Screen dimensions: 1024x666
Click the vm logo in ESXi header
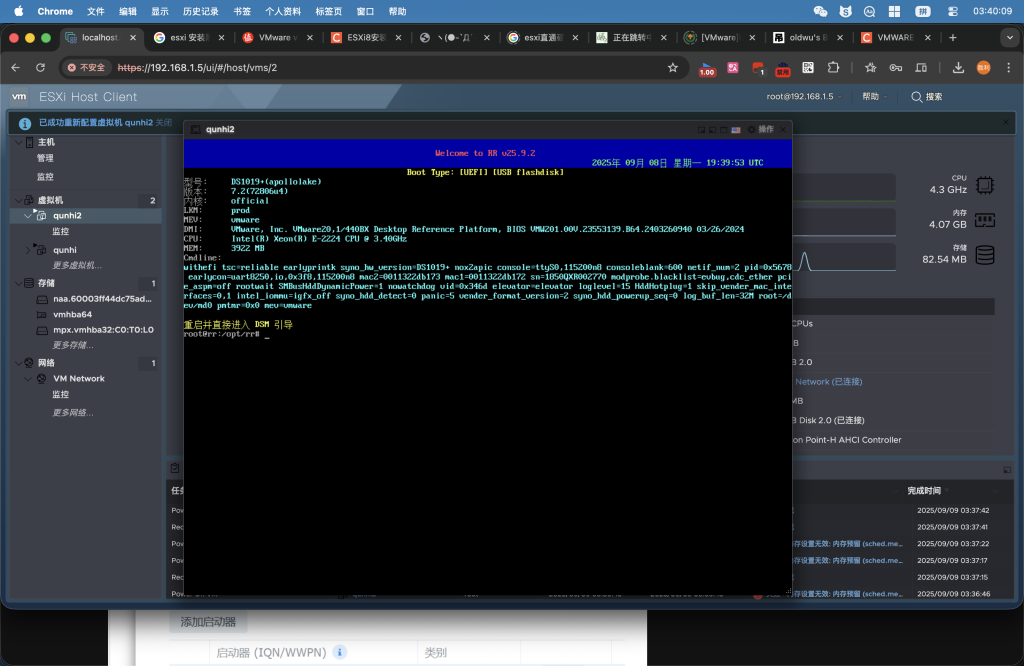(x=18, y=97)
